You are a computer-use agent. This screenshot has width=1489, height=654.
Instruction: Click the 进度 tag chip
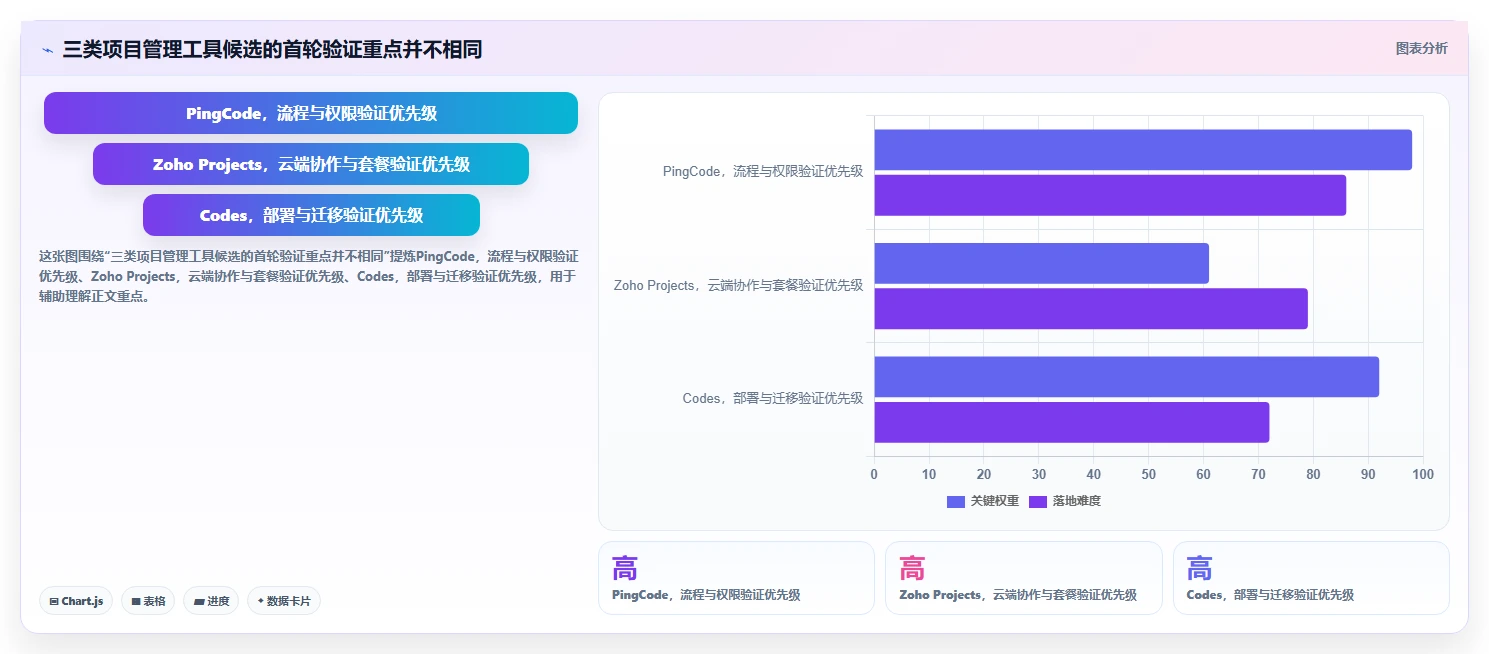pyautogui.click(x=211, y=601)
